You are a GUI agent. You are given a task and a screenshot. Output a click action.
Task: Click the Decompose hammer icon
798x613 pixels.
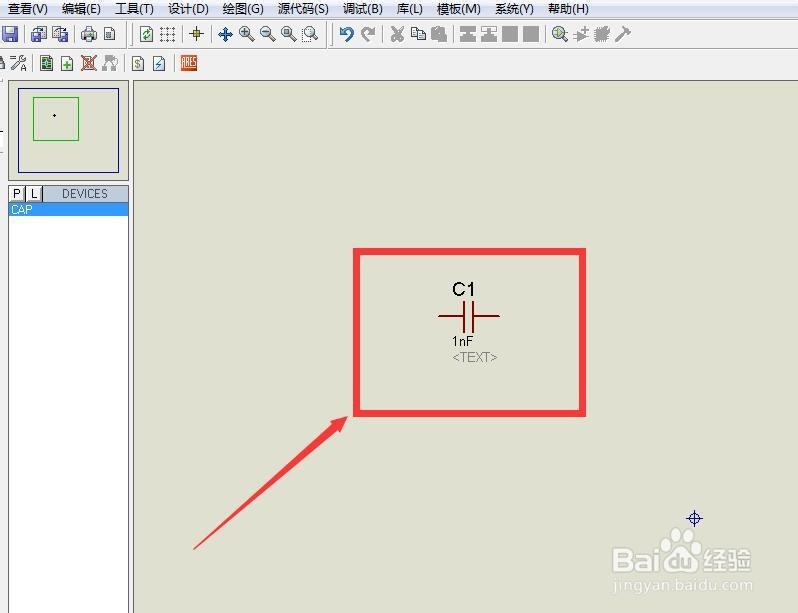[622, 35]
